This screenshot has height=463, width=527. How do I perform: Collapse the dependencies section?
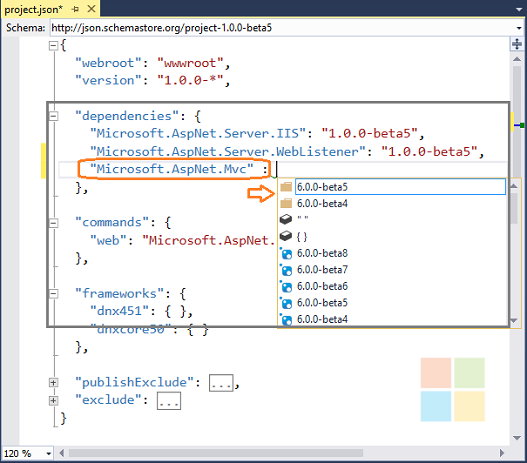53,116
